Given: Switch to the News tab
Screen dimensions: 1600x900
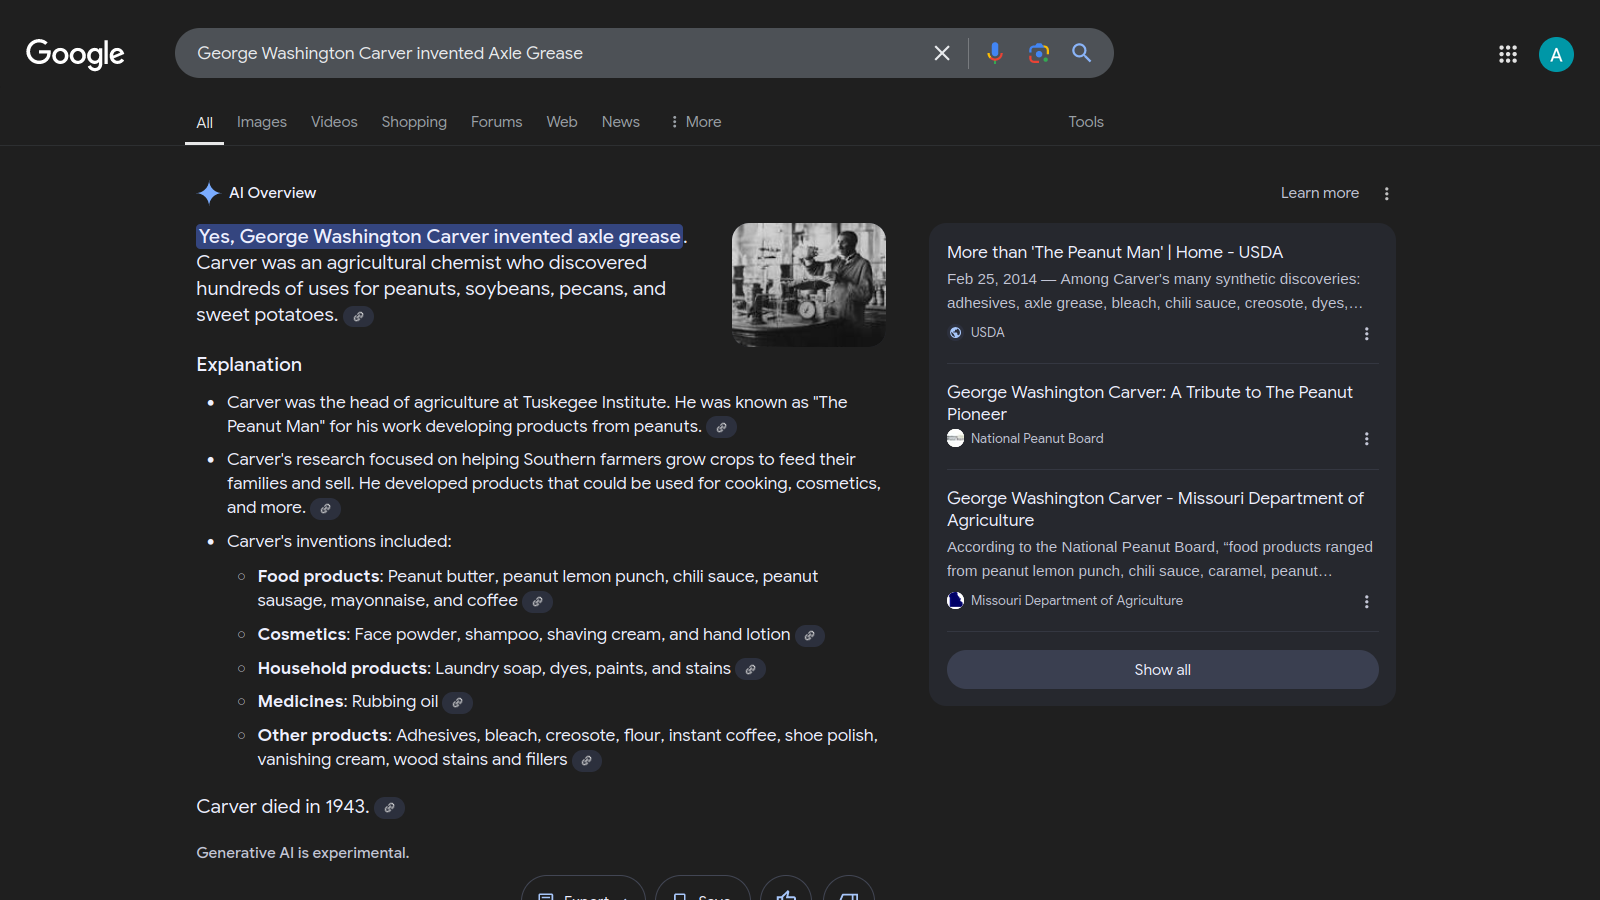Looking at the screenshot, I should coord(621,122).
